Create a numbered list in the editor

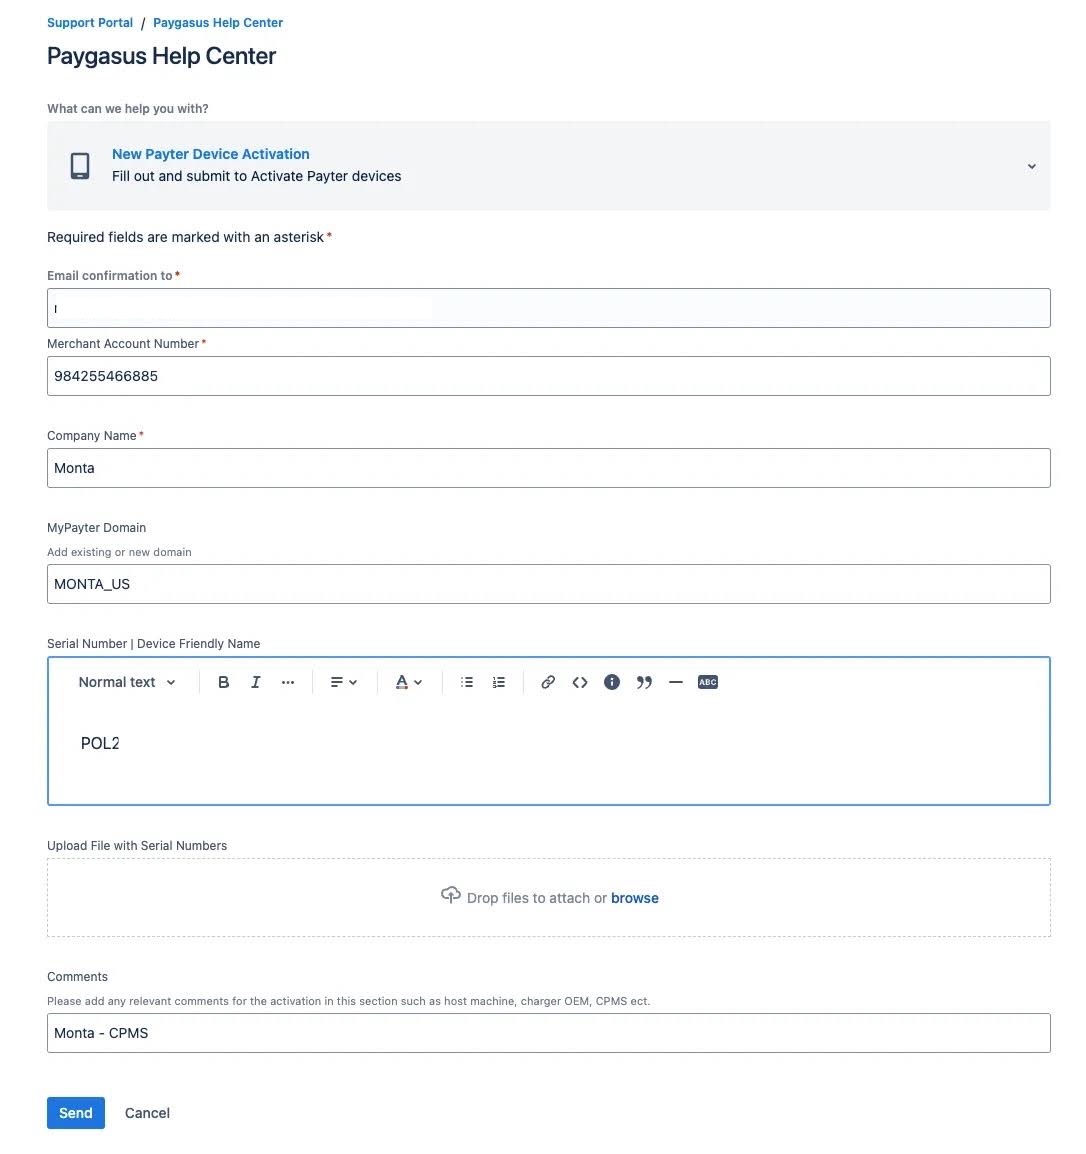pyautogui.click(x=498, y=682)
